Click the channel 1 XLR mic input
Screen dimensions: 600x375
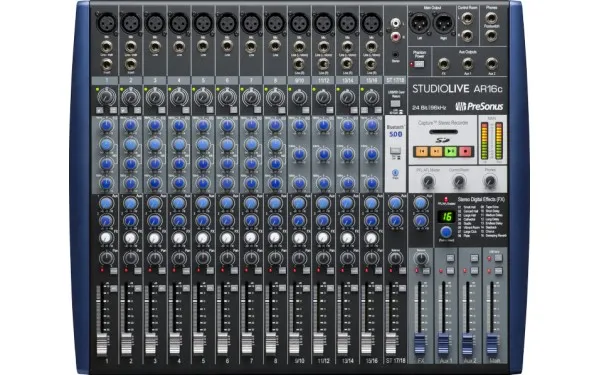[x=107, y=22]
